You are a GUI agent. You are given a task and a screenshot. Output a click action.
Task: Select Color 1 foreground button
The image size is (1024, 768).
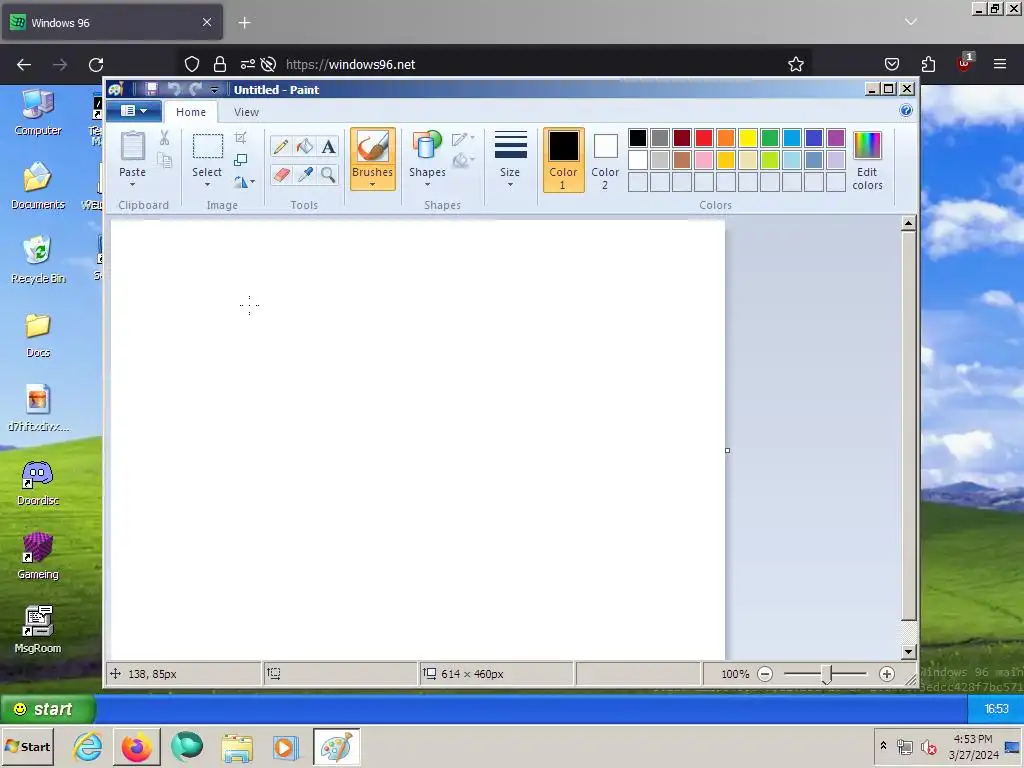(563, 160)
